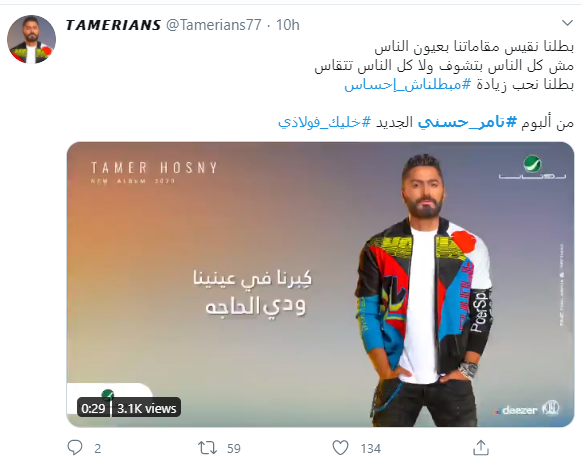Click the deezer logo on the video
The width and height of the screenshot is (582, 462).
pos(520,410)
